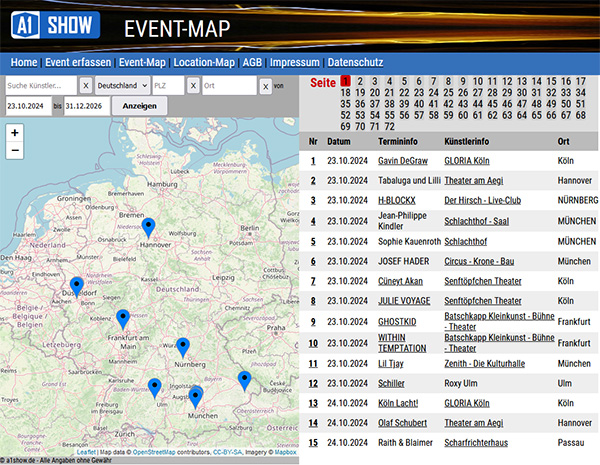Click the start date field 23.10.2024
The image size is (600, 465).
[x=29, y=106]
